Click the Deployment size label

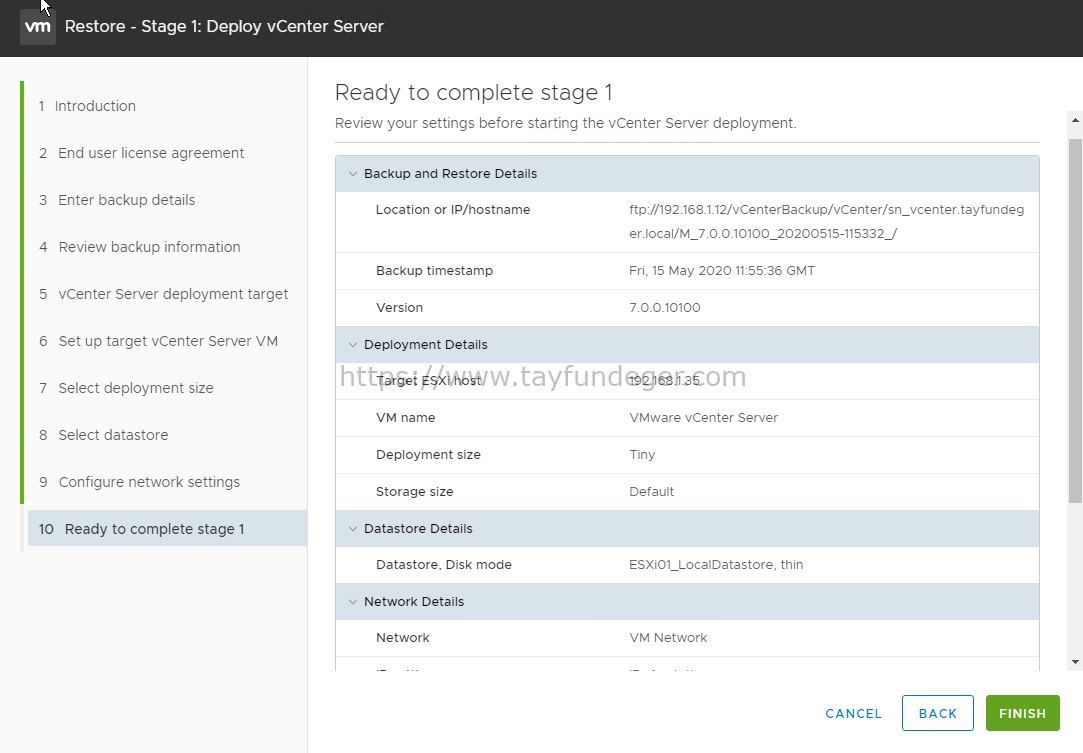(428, 455)
